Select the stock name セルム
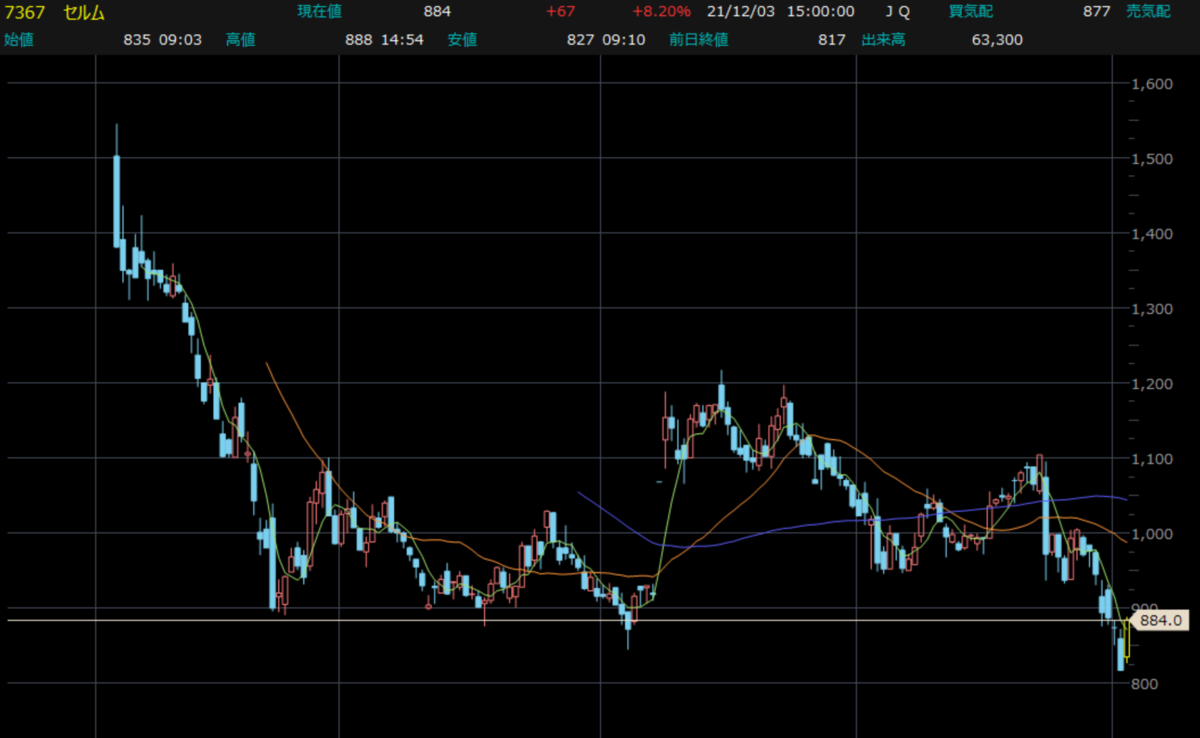 point(85,12)
